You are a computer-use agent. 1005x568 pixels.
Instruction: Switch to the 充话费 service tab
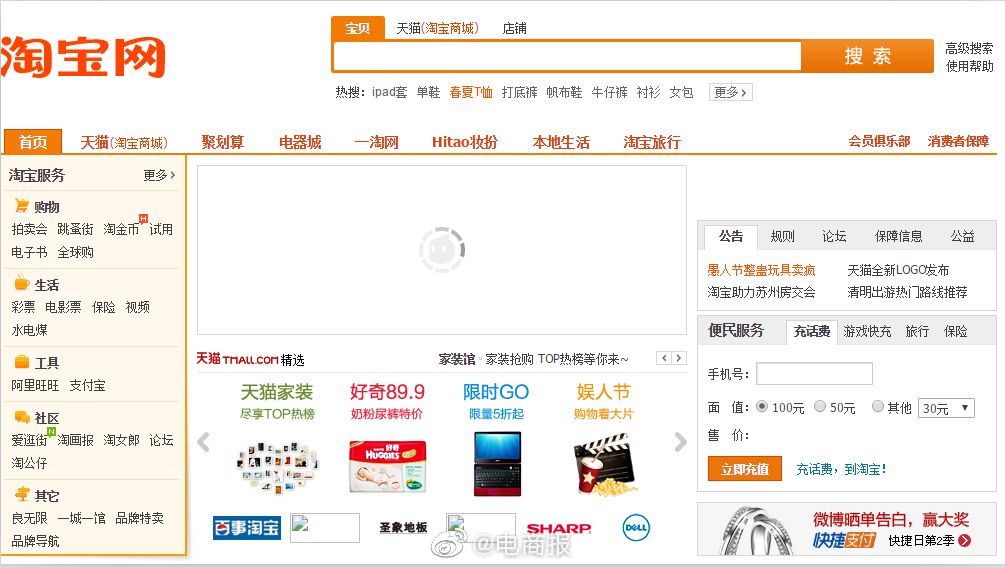811,331
